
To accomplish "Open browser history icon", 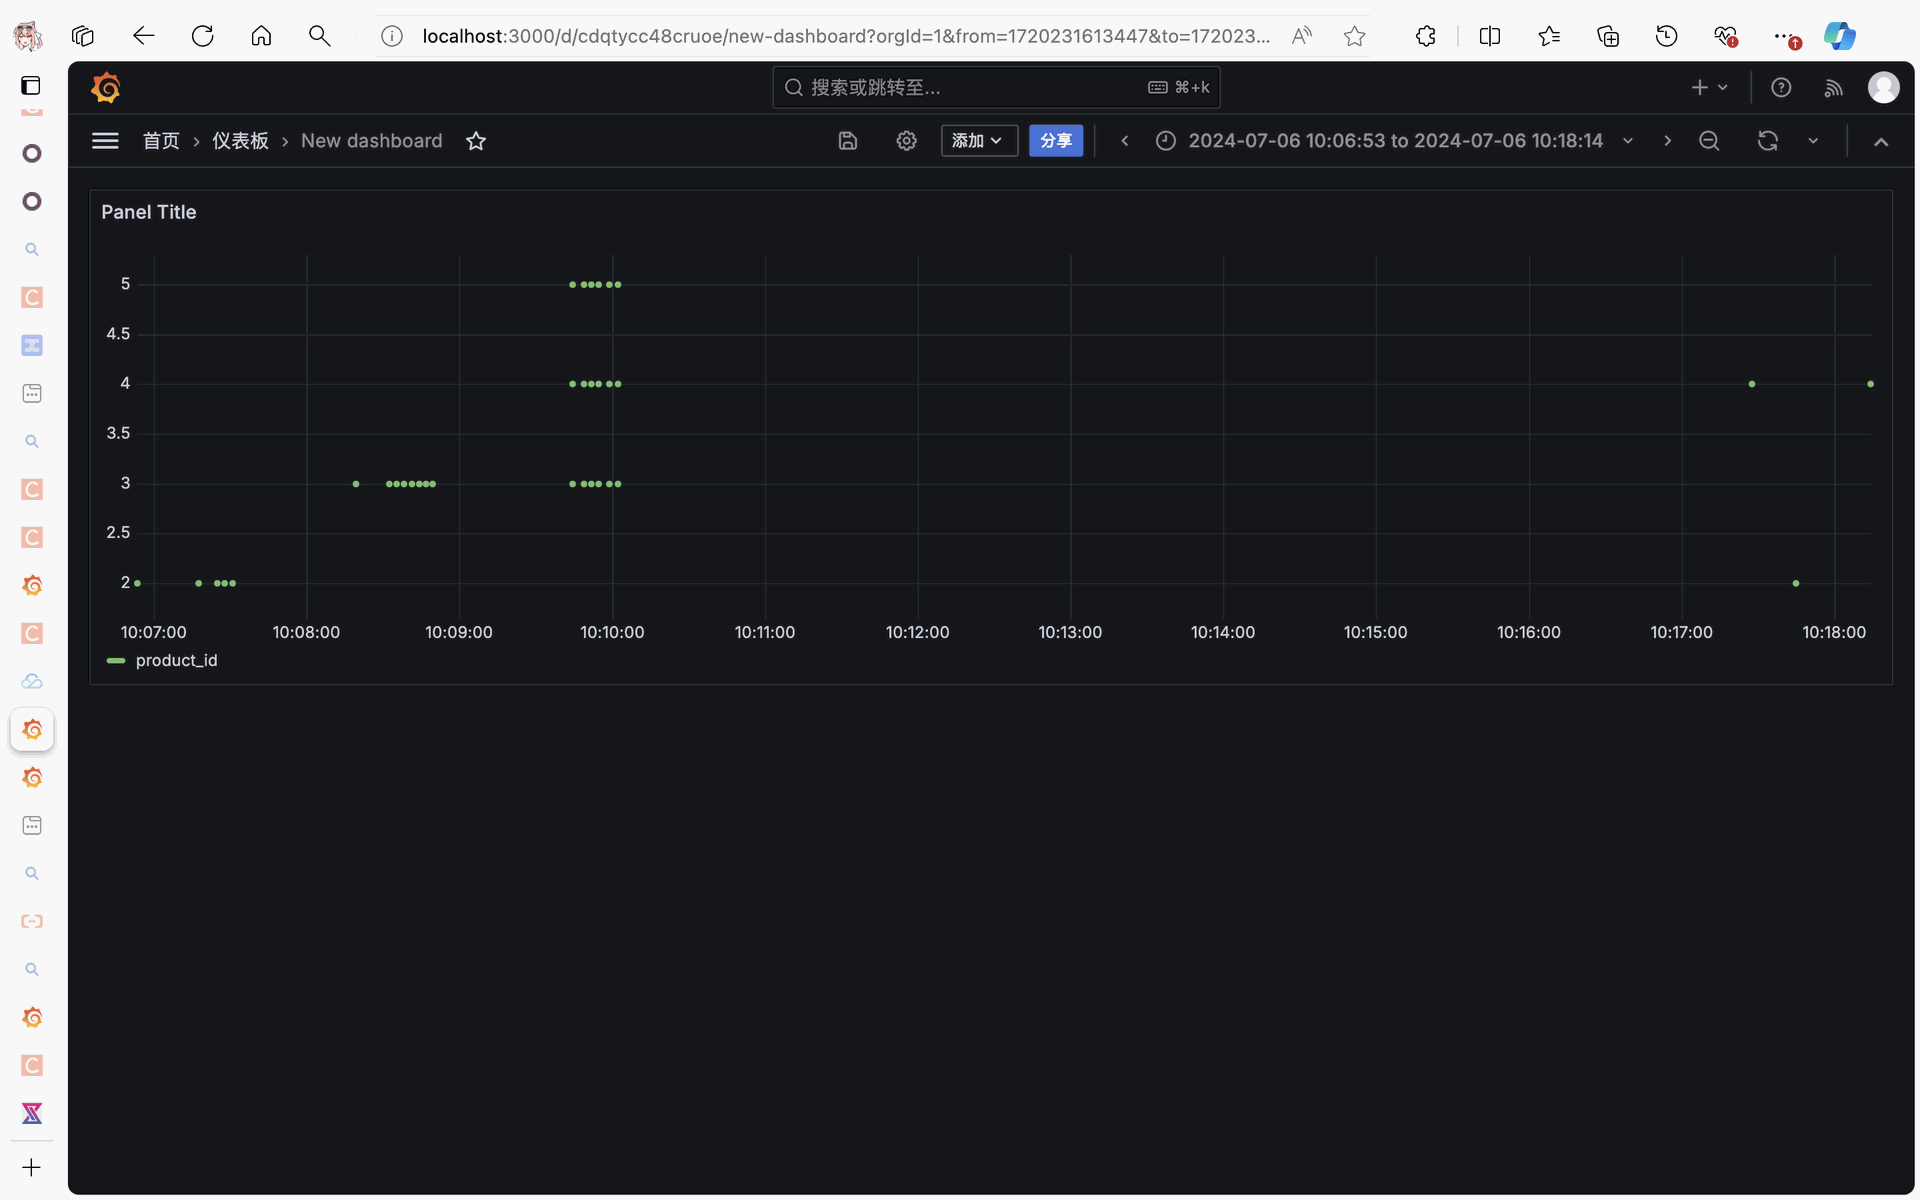I will coord(1667,36).
